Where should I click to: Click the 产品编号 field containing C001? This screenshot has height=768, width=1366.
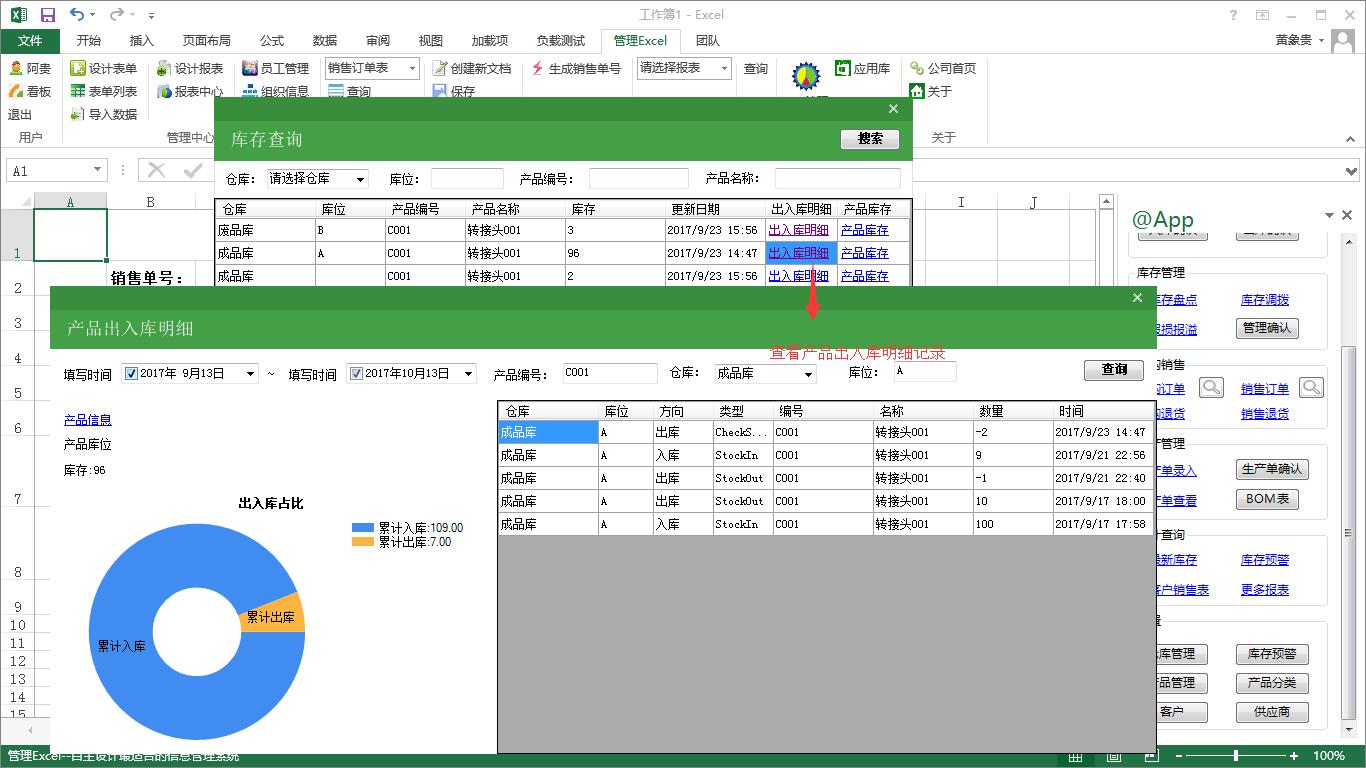tap(609, 373)
